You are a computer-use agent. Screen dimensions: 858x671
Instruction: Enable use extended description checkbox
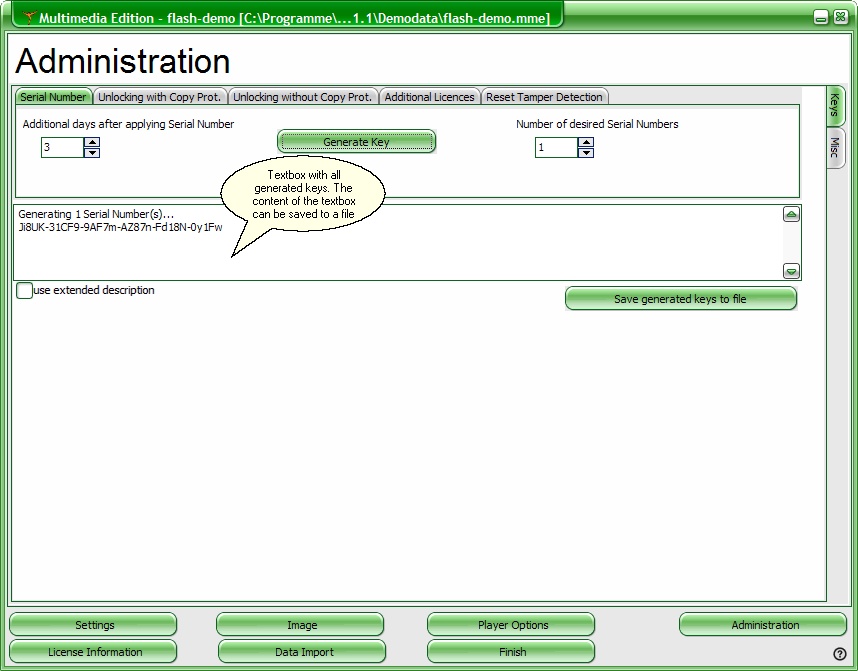tap(25, 291)
